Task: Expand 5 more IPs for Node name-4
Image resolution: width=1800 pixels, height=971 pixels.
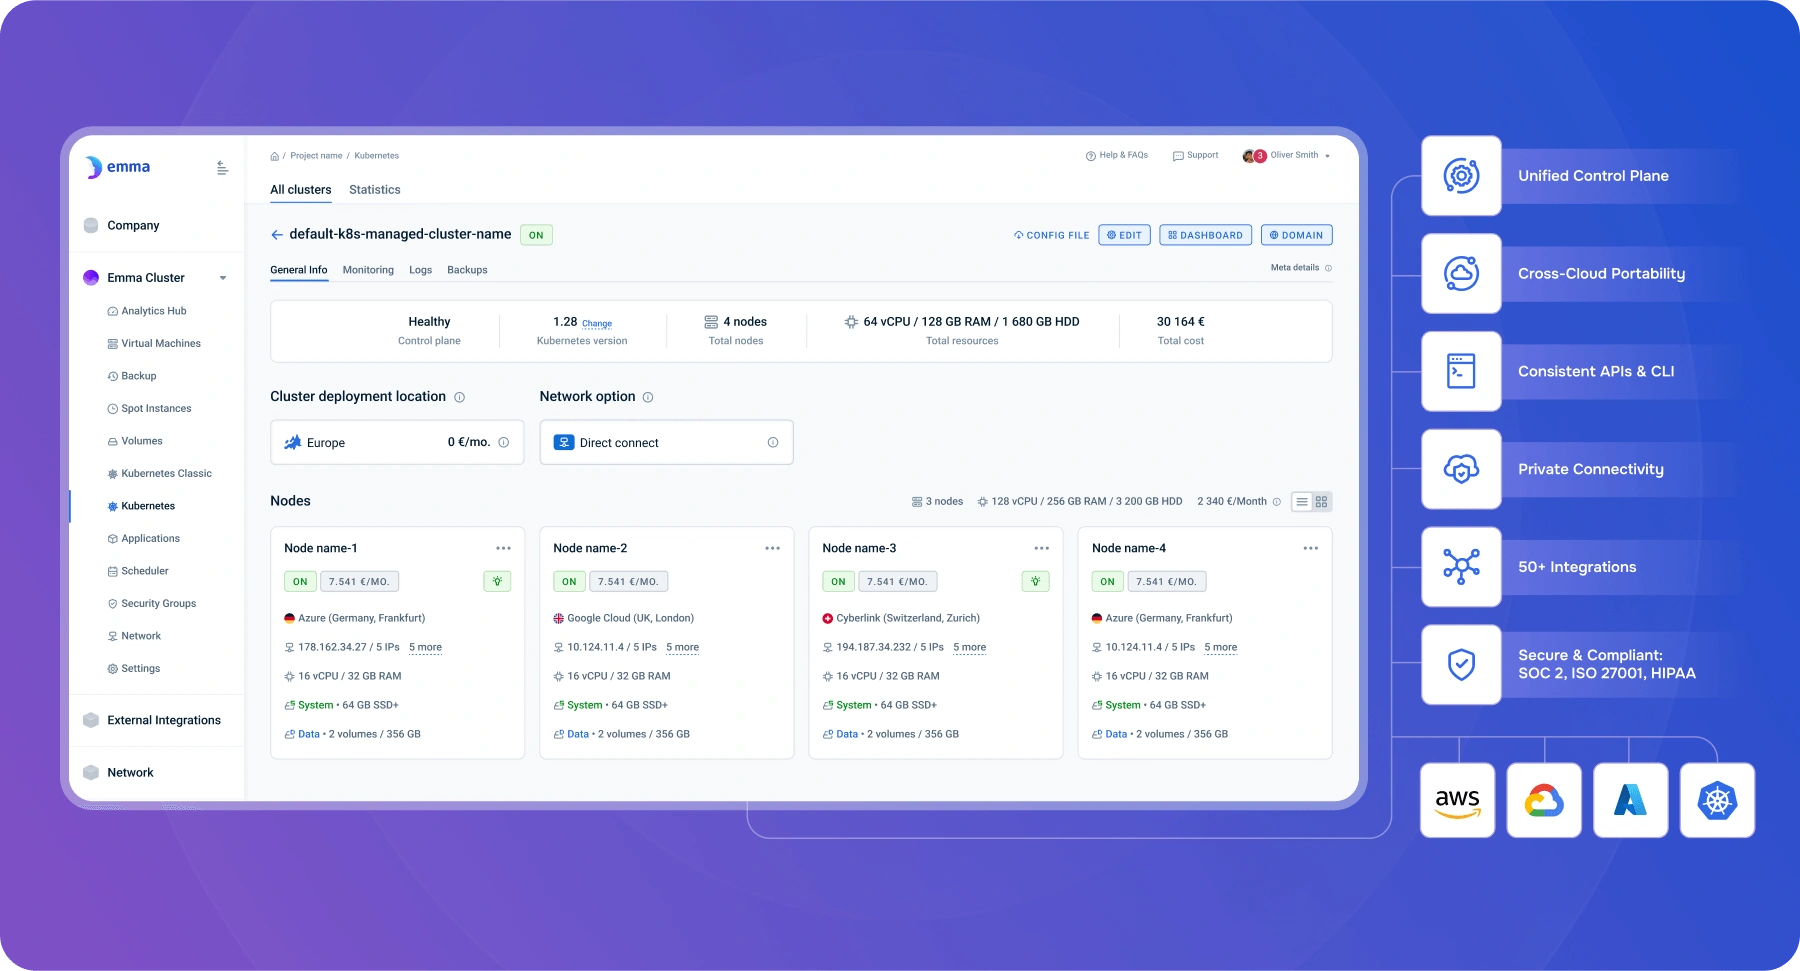Action: click(x=1221, y=647)
